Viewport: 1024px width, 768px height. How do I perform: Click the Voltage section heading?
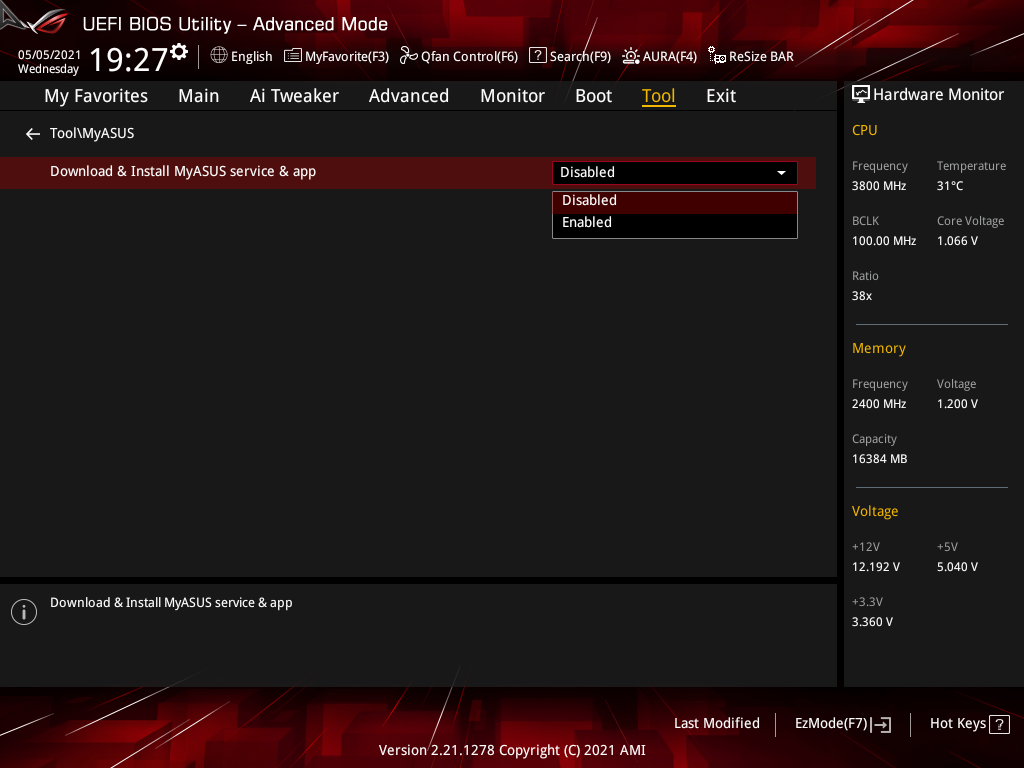(874, 512)
